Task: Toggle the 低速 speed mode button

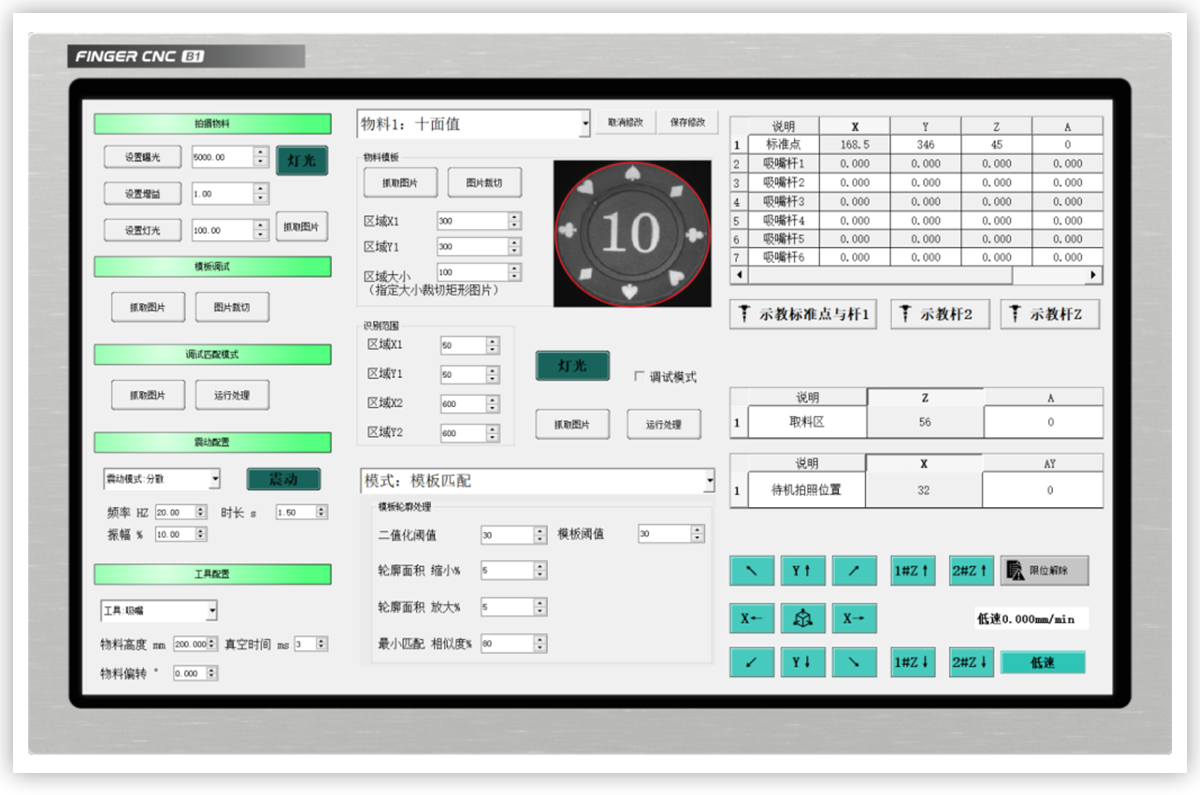Action: pyautogui.click(x=1042, y=662)
